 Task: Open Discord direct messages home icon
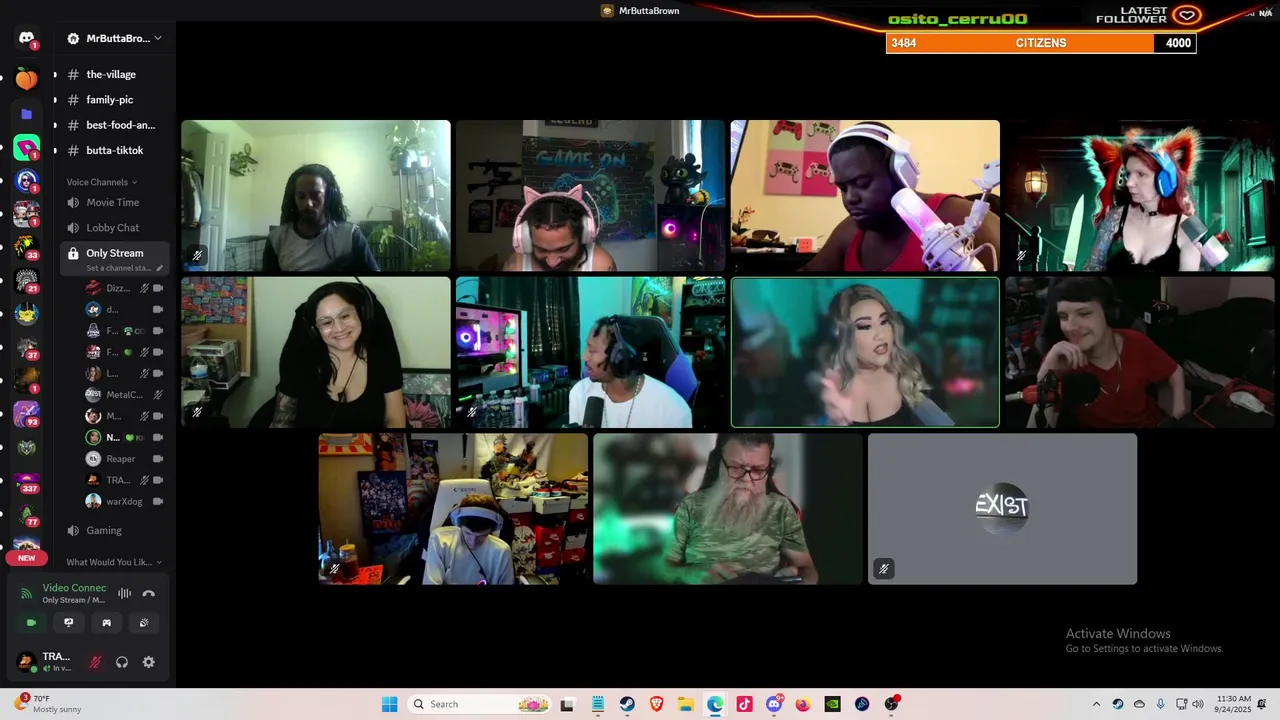pos(27,38)
